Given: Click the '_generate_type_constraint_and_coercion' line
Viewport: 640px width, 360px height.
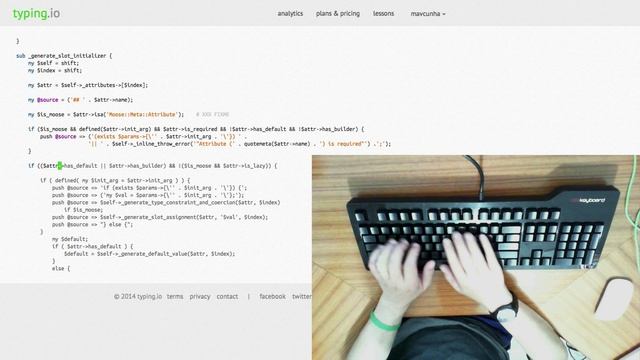Looking at the screenshot, I should click(166, 202).
